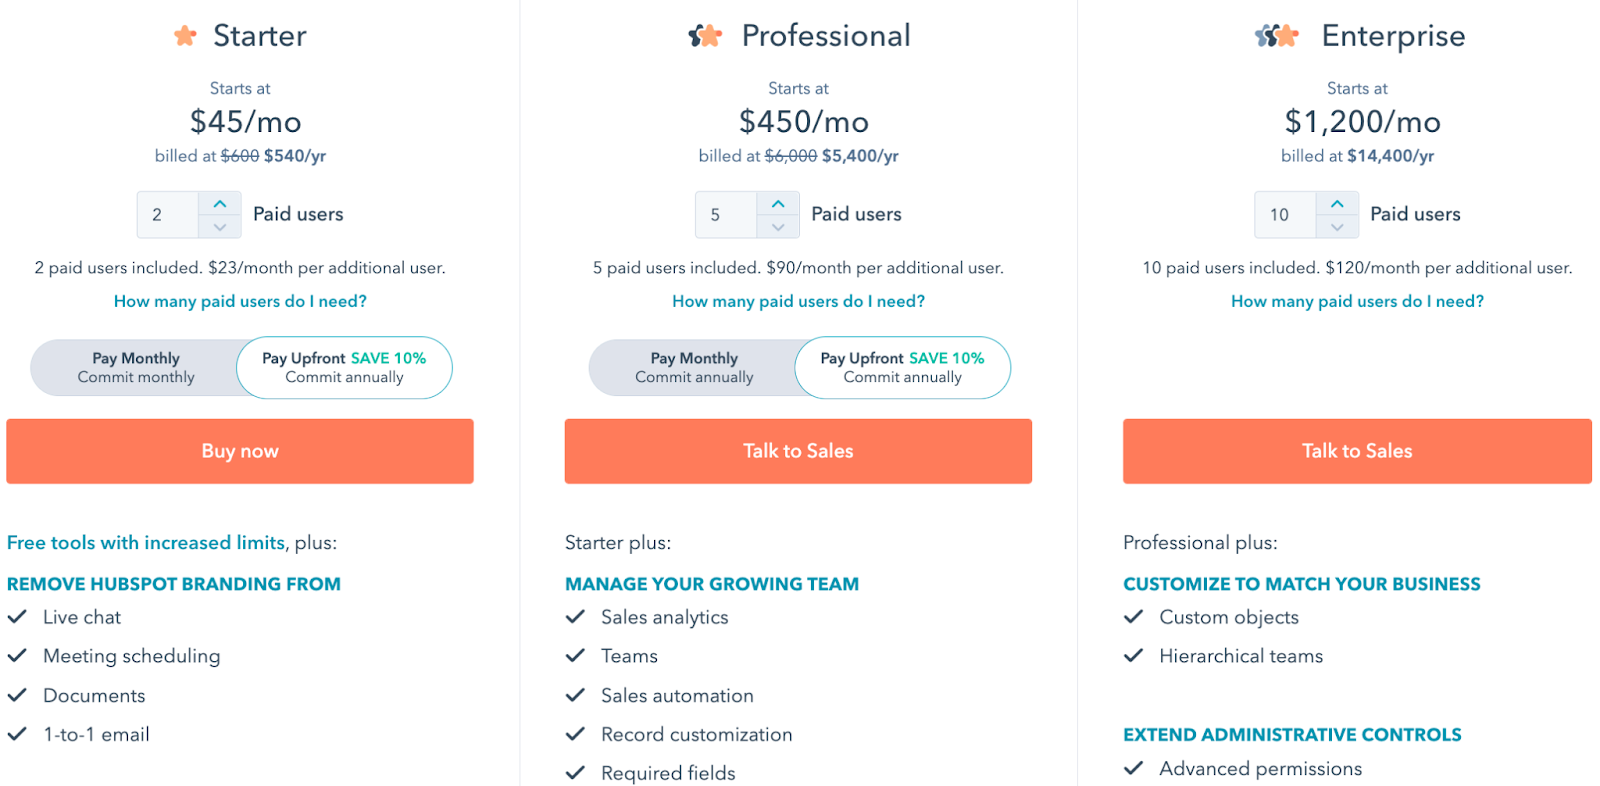The height and width of the screenshot is (786, 1600).
Task: Open Enterprise's 'How many paid users' link
Action: pos(1357,301)
